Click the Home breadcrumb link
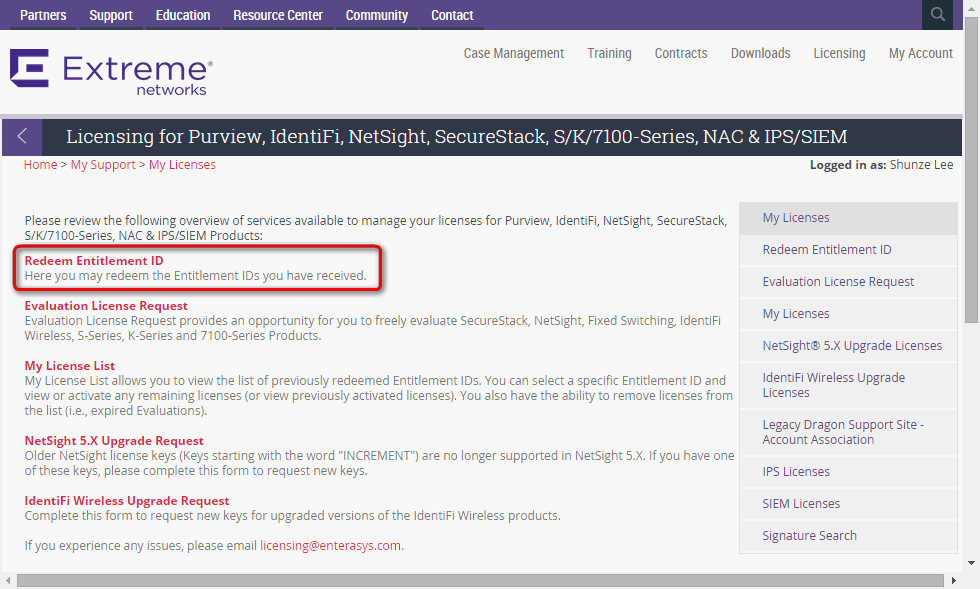This screenshot has width=980, height=589. pyautogui.click(x=41, y=164)
